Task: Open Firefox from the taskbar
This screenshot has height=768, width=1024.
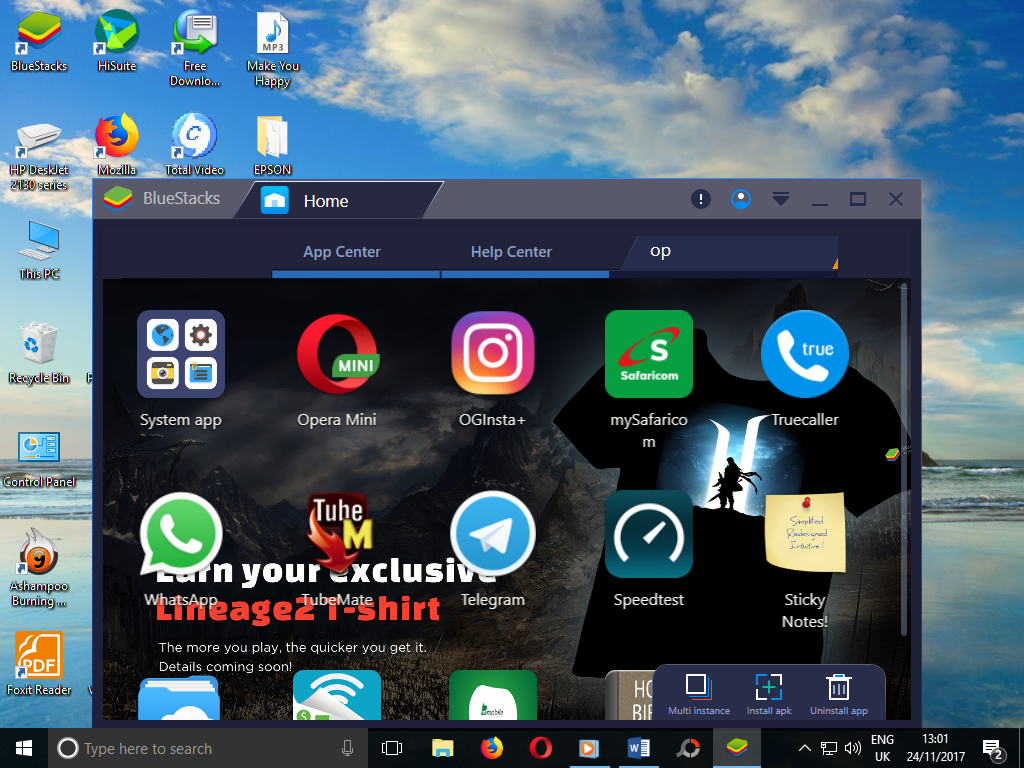Action: point(492,748)
